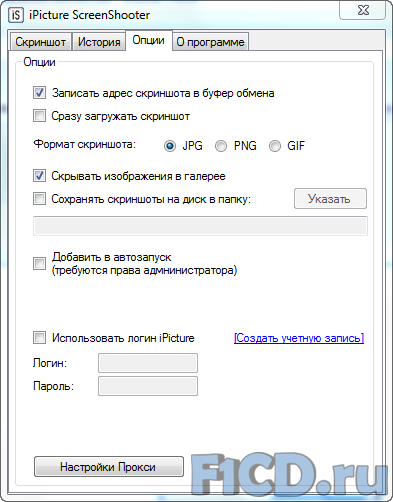
Task: Enable Использовать логин iPicture checkbox
Action: [39, 338]
